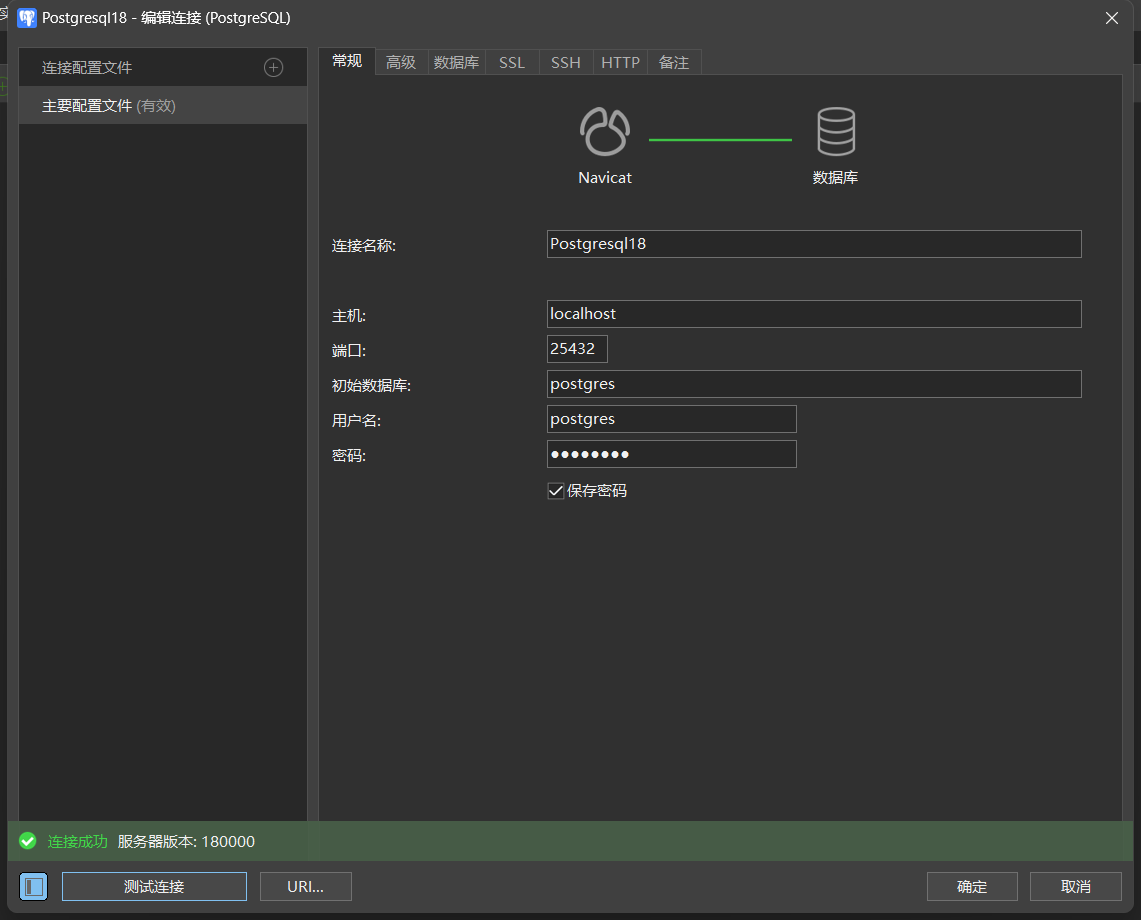Open the HTTP tab
The width and height of the screenshot is (1141, 920).
coord(621,63)
